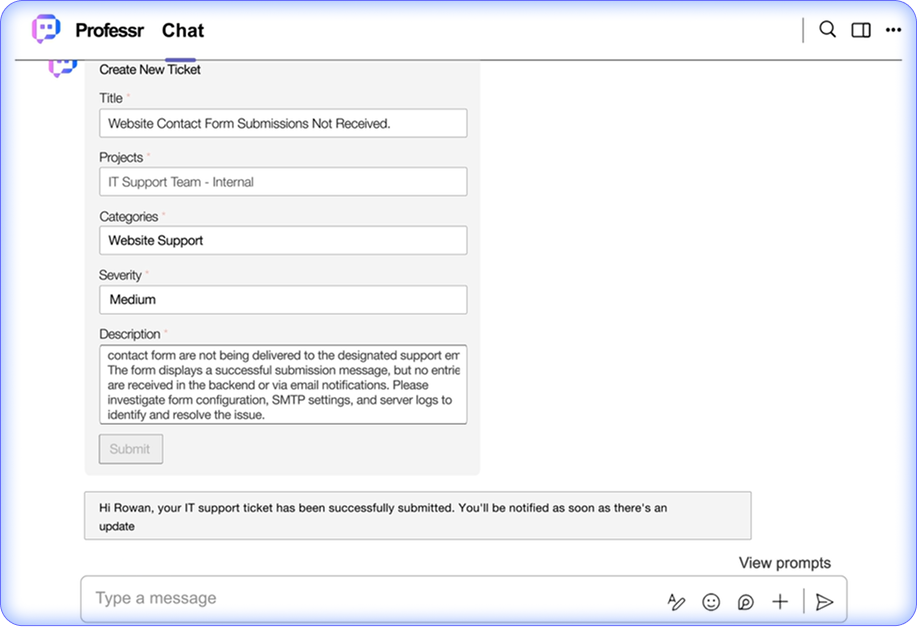Viewport: 917px width, 627px height.
Task: Focus the Type a message box
Action: pyautogui.click(x=370, y=599)
